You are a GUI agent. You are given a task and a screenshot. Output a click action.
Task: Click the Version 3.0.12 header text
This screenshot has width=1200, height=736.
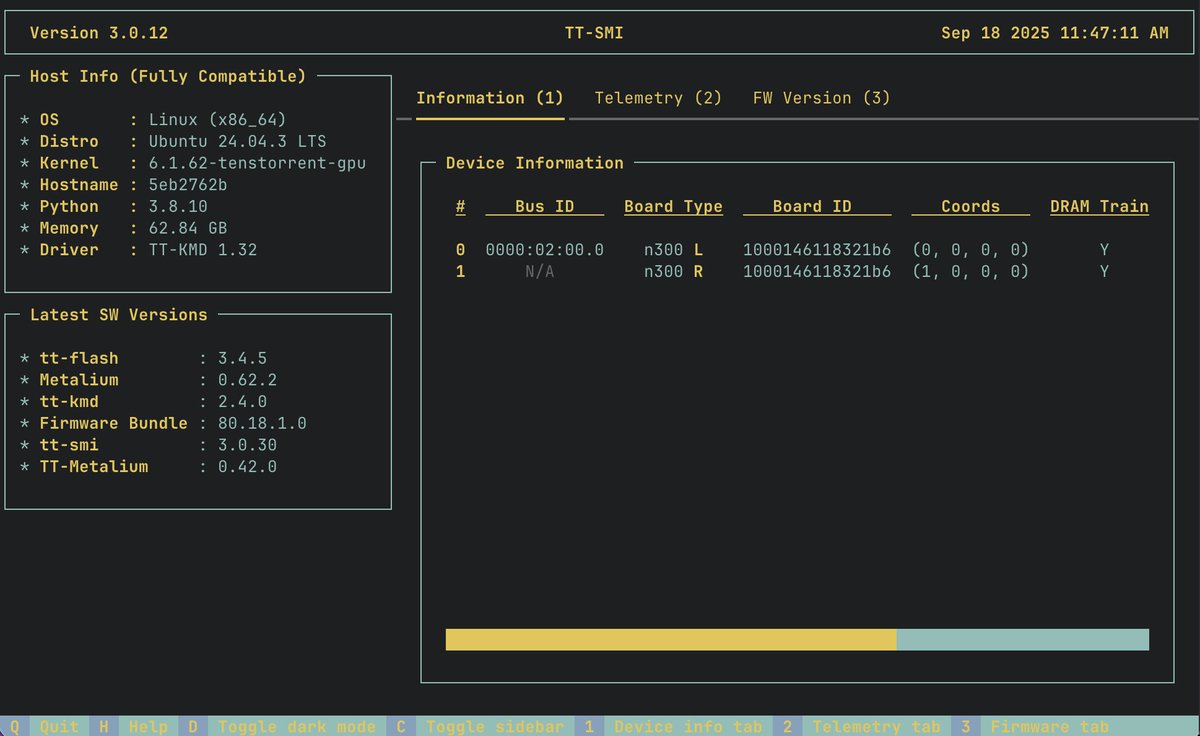[x=99, y=33]
